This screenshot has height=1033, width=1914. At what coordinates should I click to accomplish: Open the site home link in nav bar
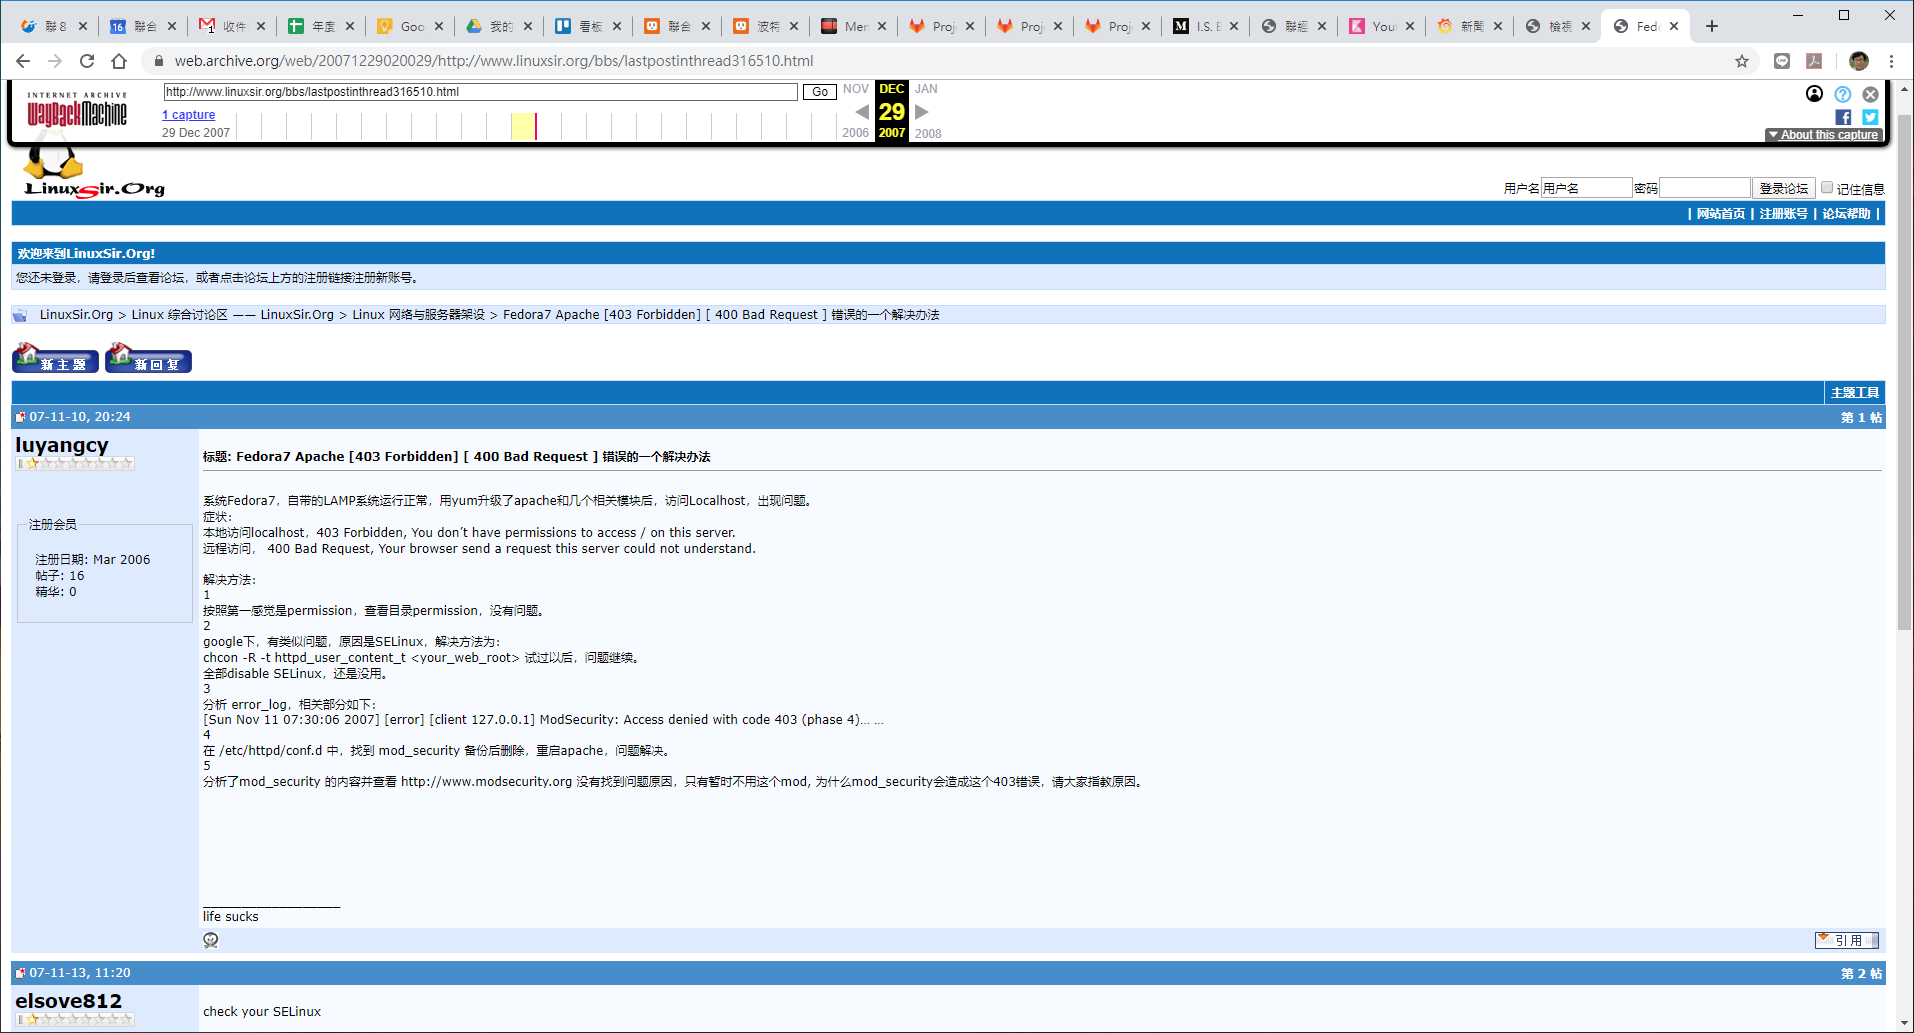1720,214
